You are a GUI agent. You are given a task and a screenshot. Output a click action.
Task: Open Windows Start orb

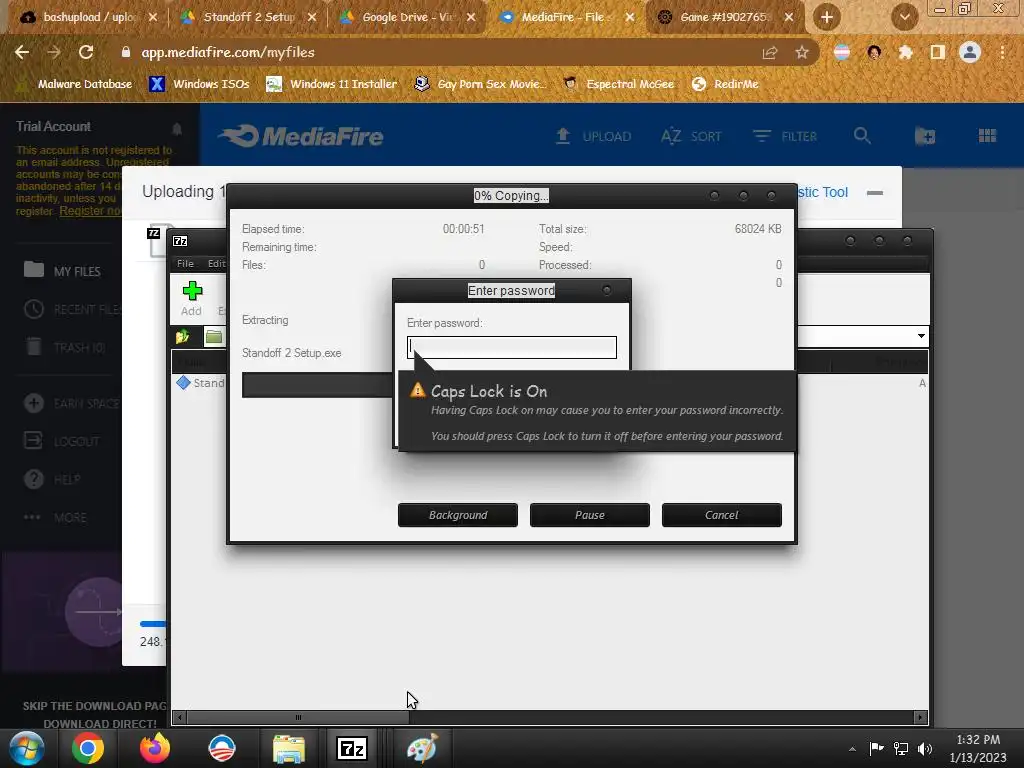tap(27, 748)
